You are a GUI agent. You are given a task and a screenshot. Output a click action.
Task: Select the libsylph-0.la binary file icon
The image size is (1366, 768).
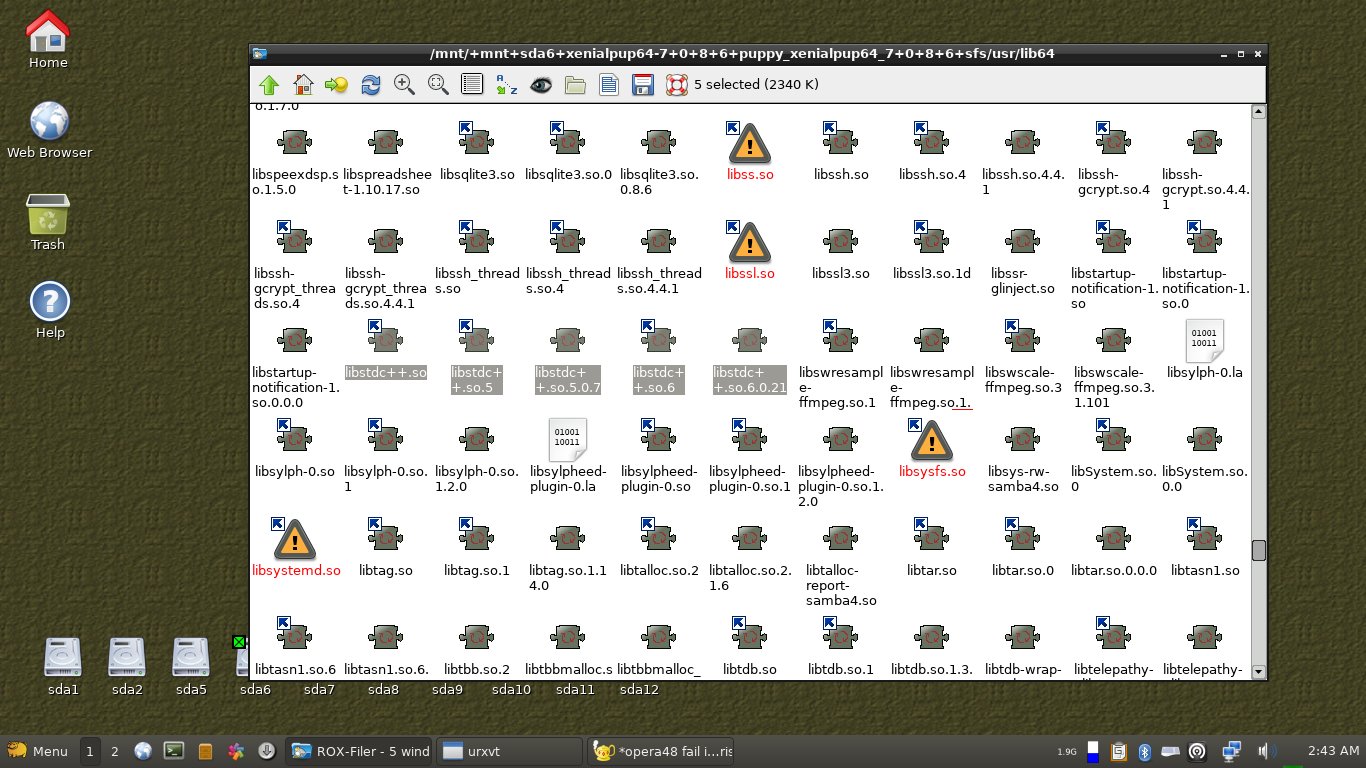click(x=1204, y=341)
